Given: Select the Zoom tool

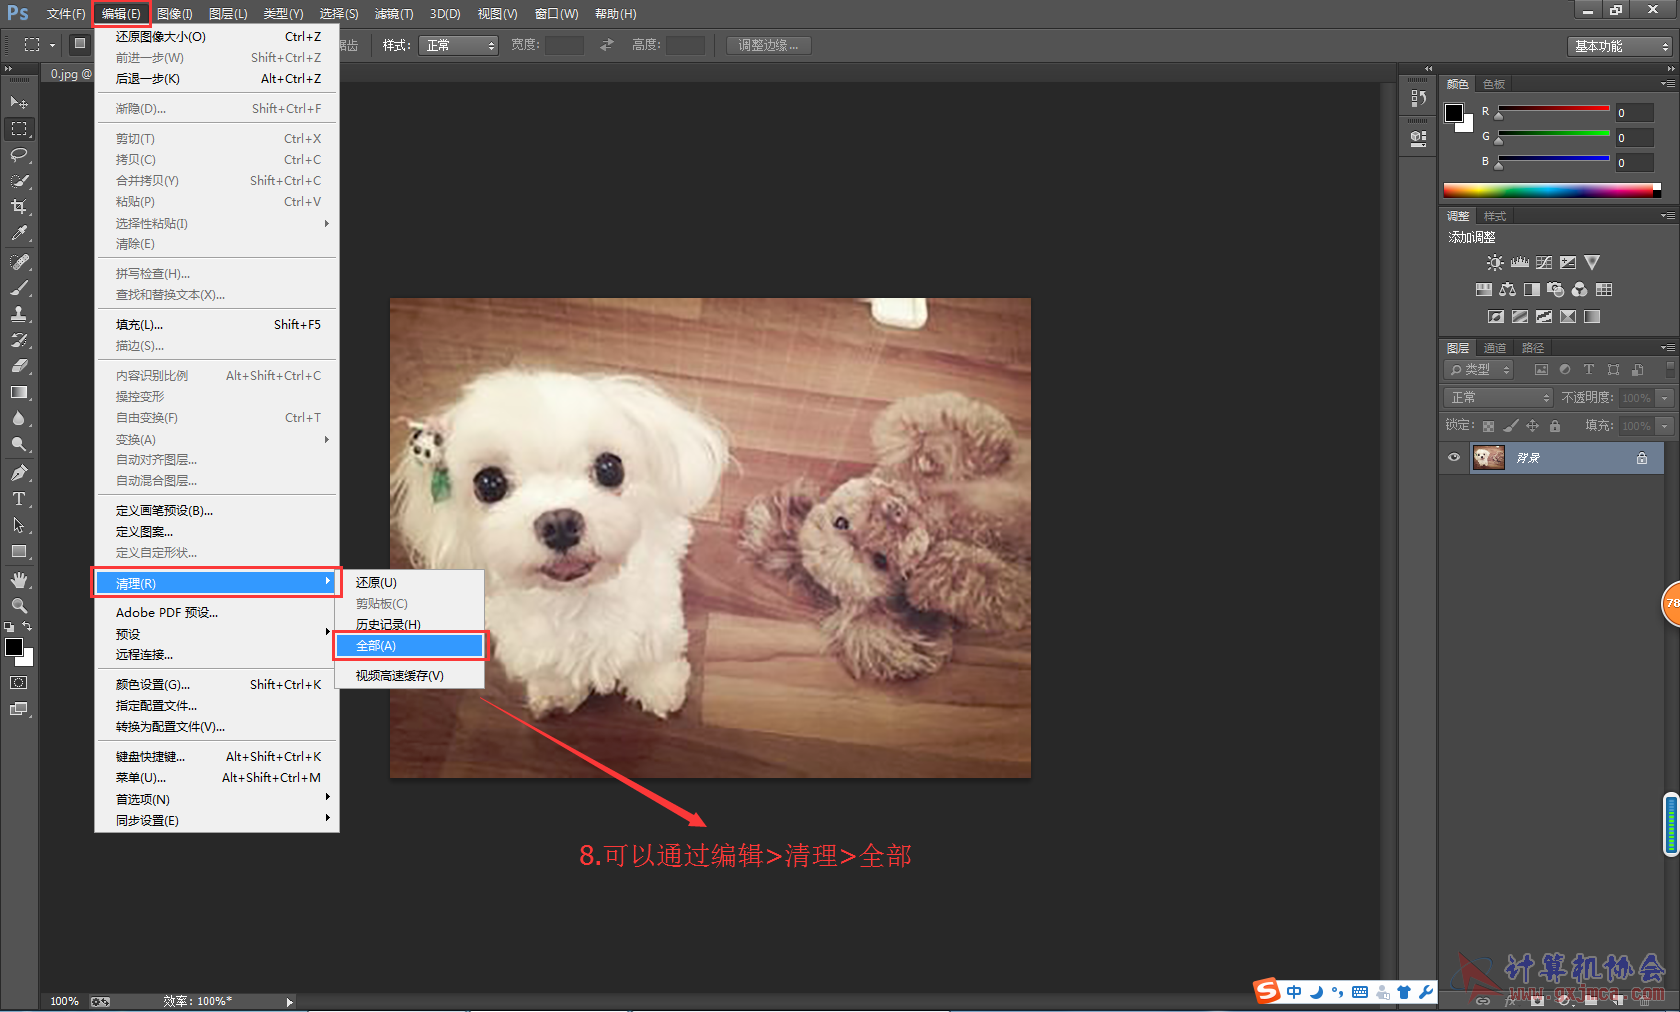Looking at the screenshot, I should tap(19, 606).
